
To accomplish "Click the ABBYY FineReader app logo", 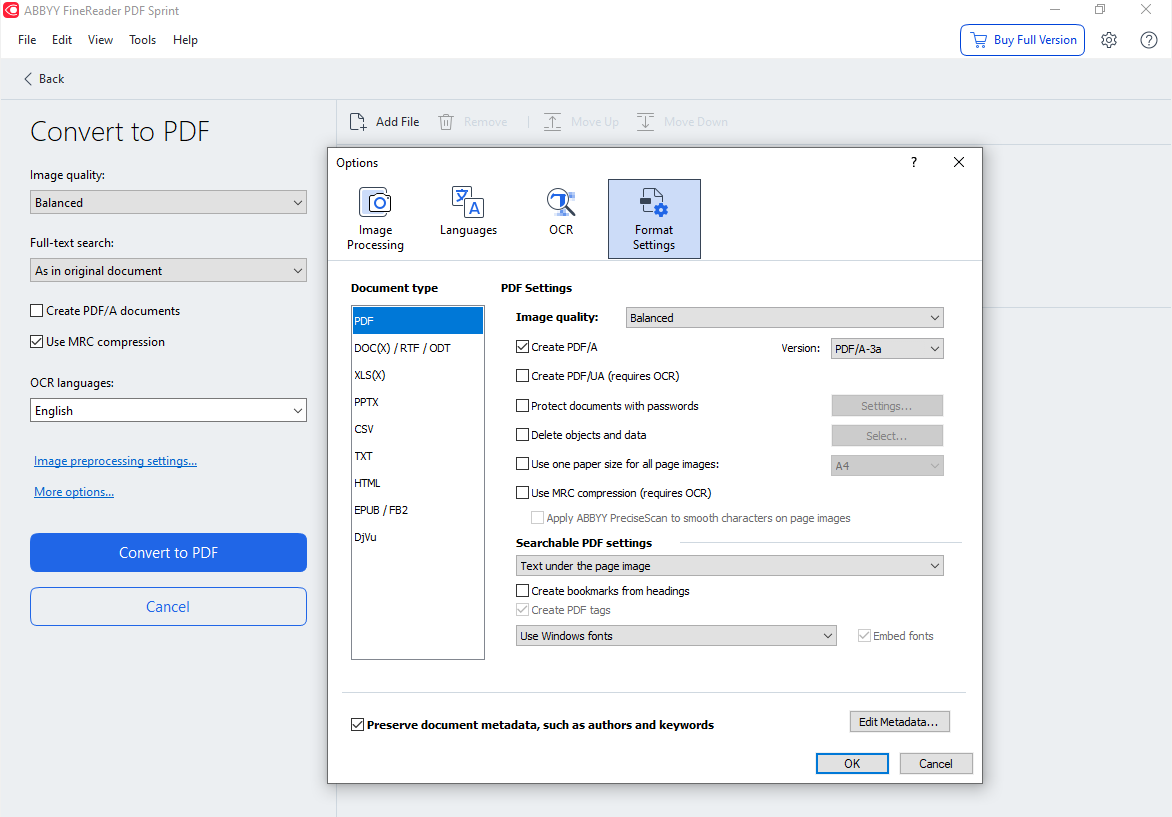I will (10, 10).
